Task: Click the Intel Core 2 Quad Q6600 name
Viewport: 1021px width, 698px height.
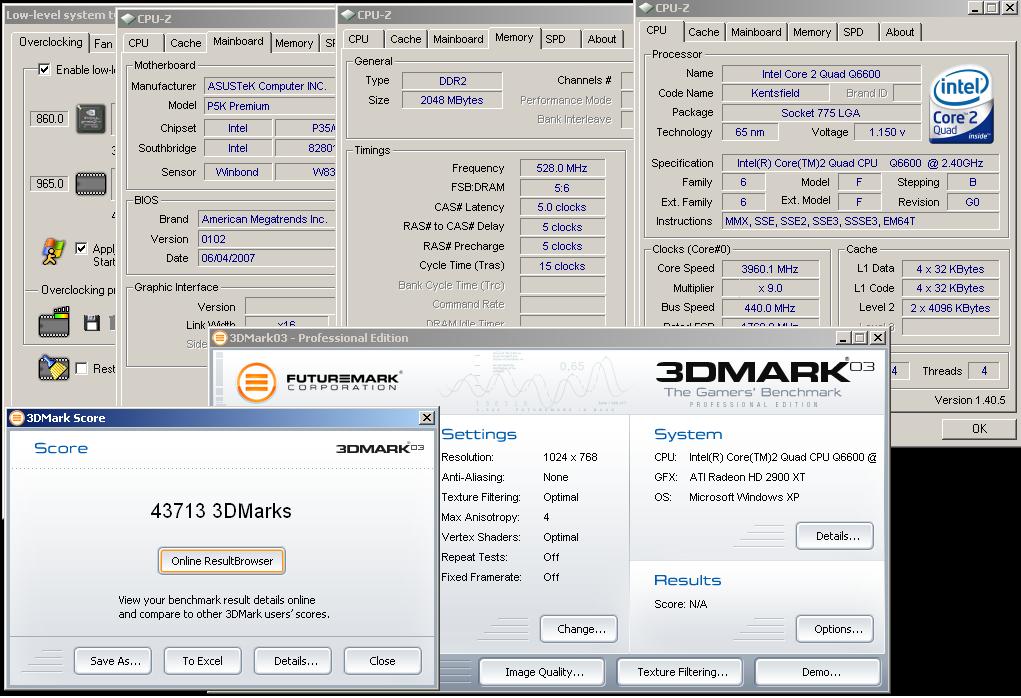Action: click(821, 74)
